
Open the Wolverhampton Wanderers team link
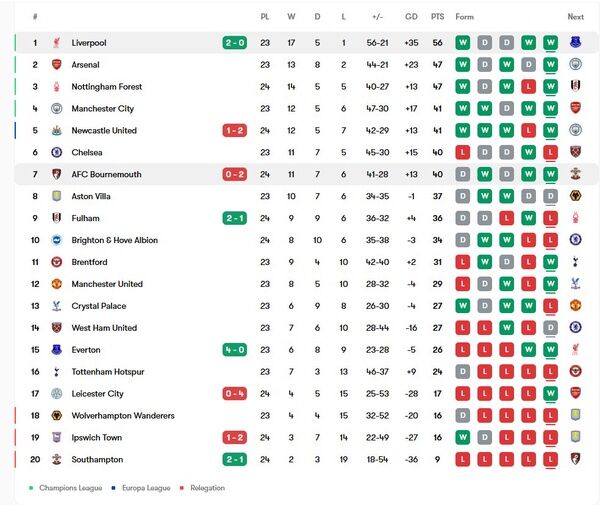tap(123, 416)
